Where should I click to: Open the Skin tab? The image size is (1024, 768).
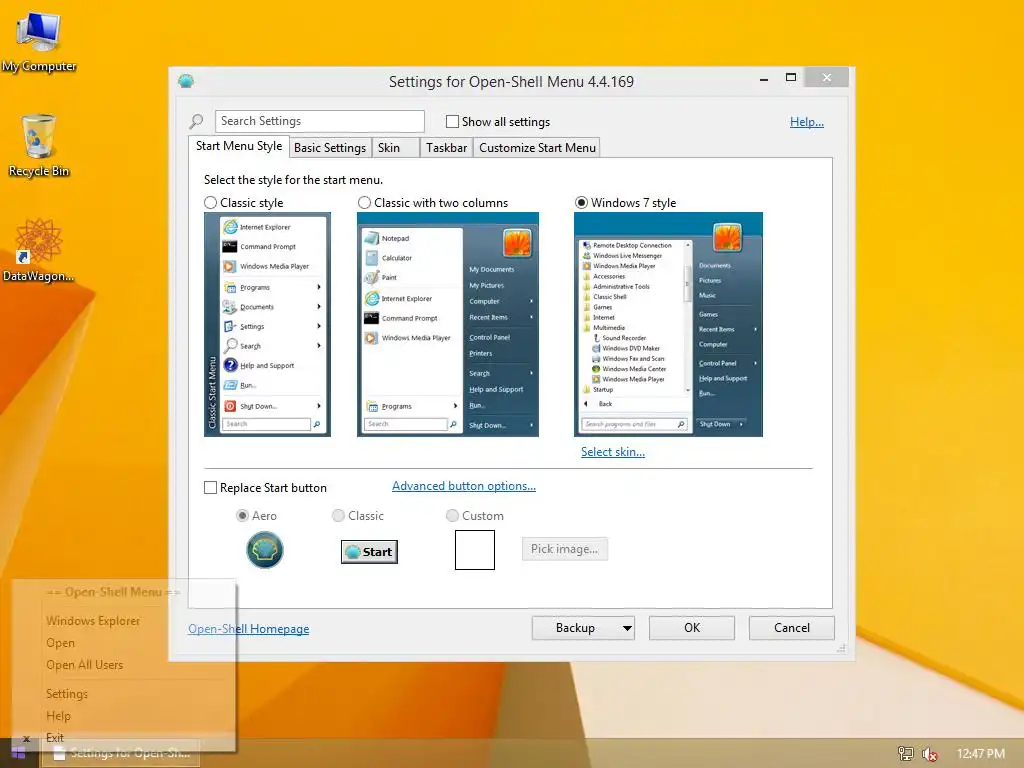(395, 148)
